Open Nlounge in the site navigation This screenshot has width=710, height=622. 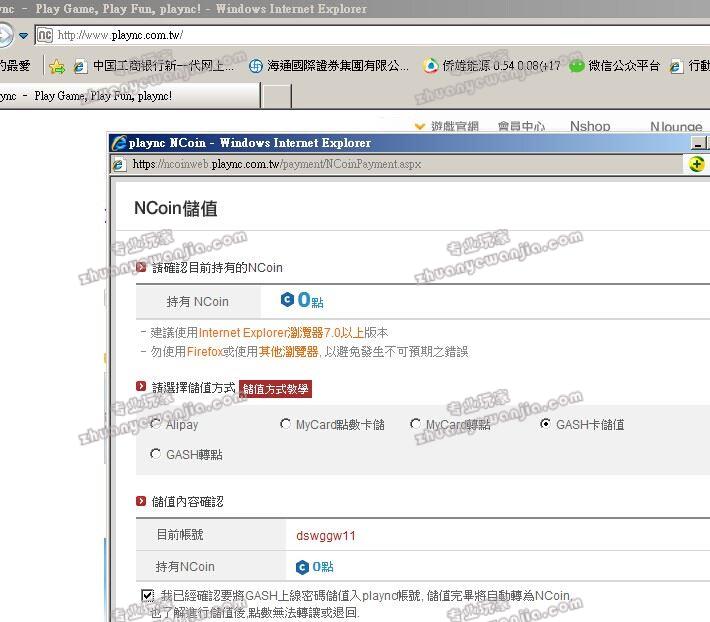(676, 126)
